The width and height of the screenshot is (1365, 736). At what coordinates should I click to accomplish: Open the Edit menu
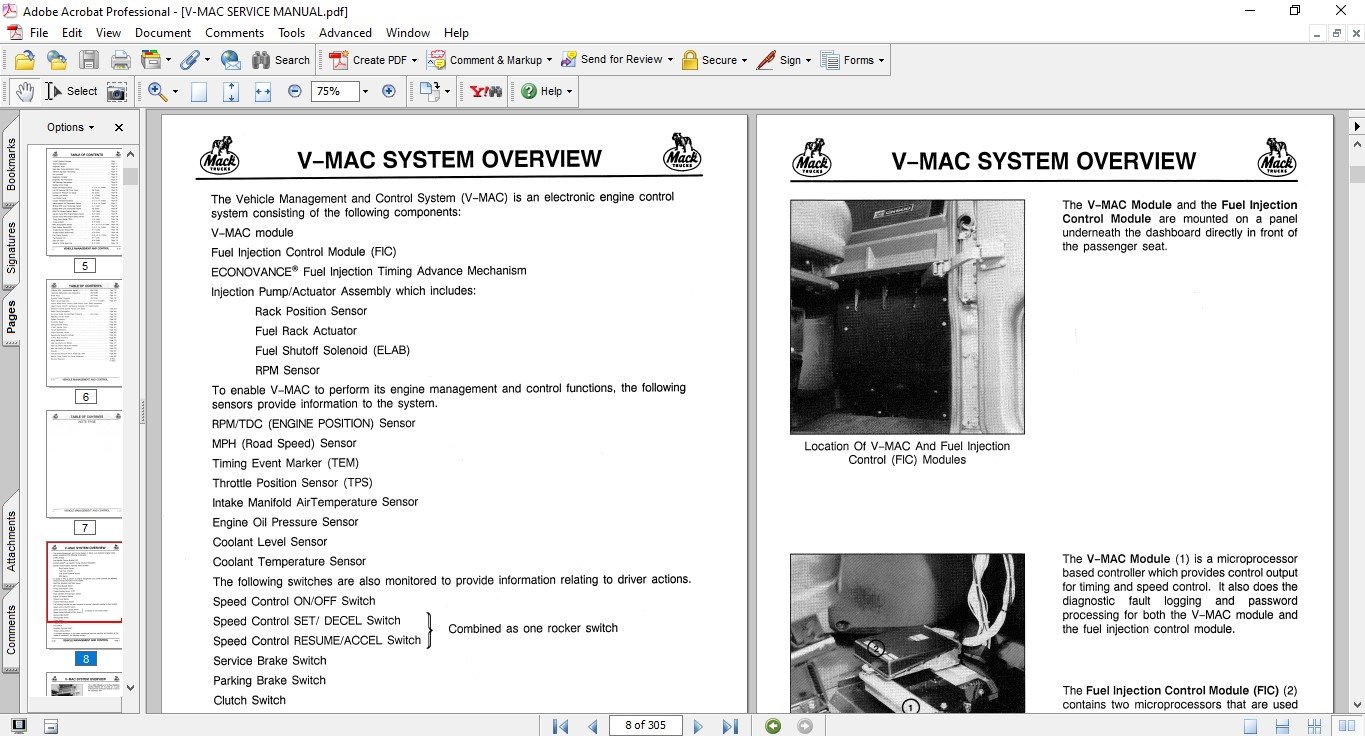pyautogui.click(x=72, y=33)
